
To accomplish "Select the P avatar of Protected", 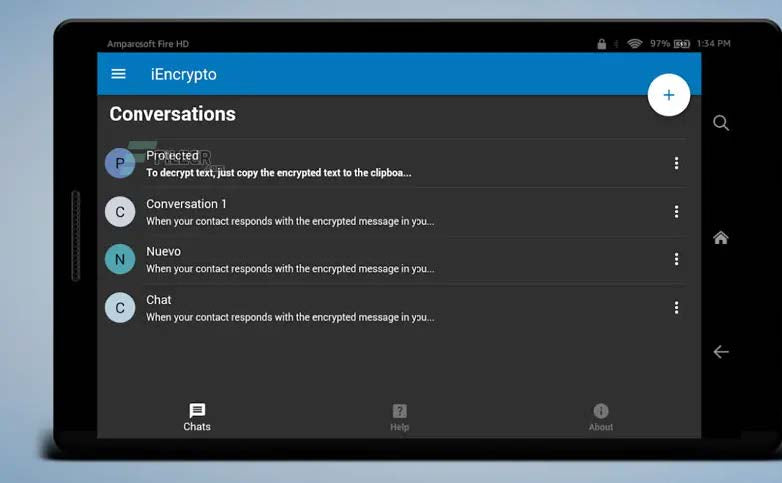I will (x=120, y=163).
